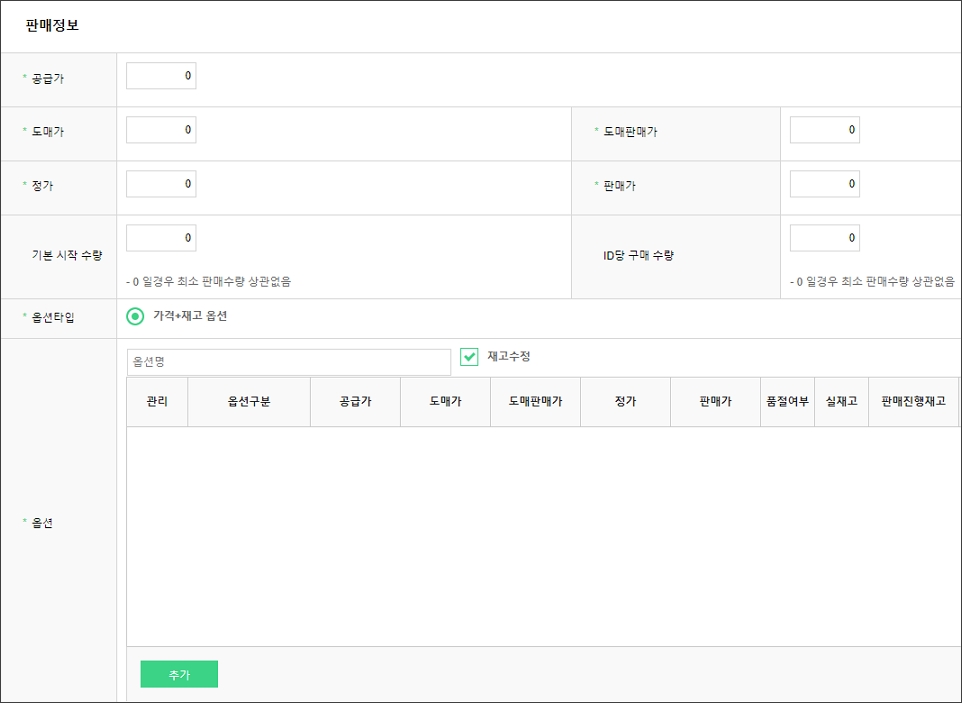Focus the ID당 구매 수량 field
This screenshot has height=703, width=962.
[x=824, y=238]
